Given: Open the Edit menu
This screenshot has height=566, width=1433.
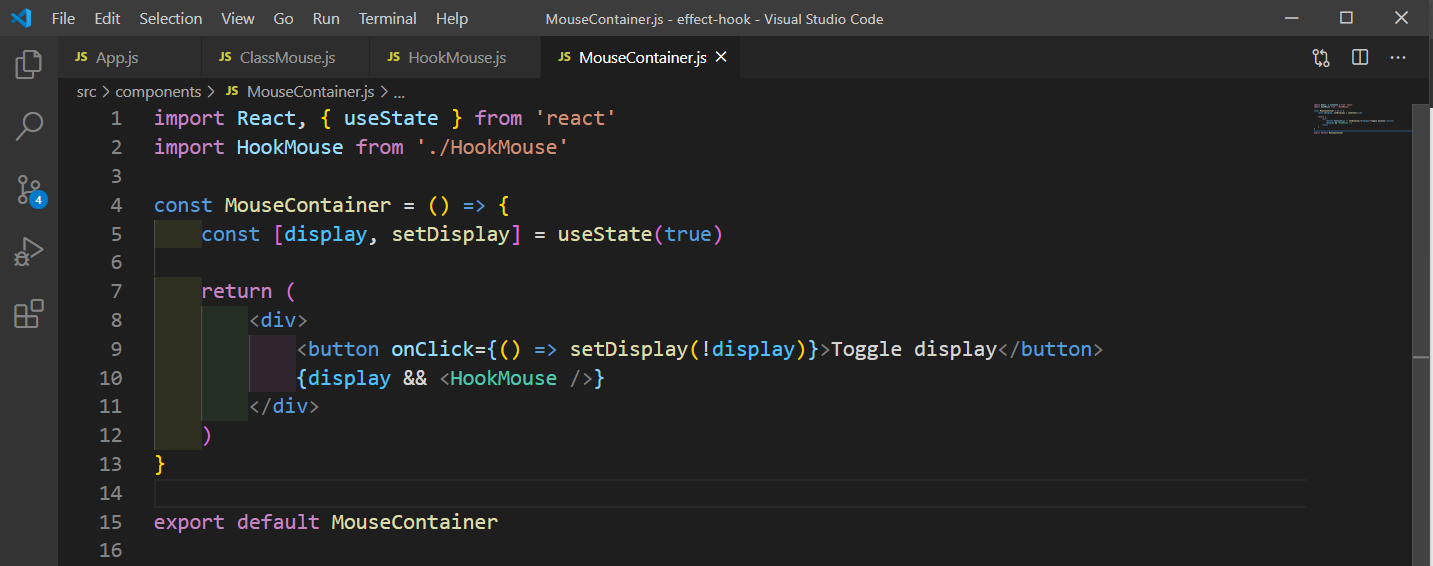Looking at the screenshot, I should [x=107, y=19].
